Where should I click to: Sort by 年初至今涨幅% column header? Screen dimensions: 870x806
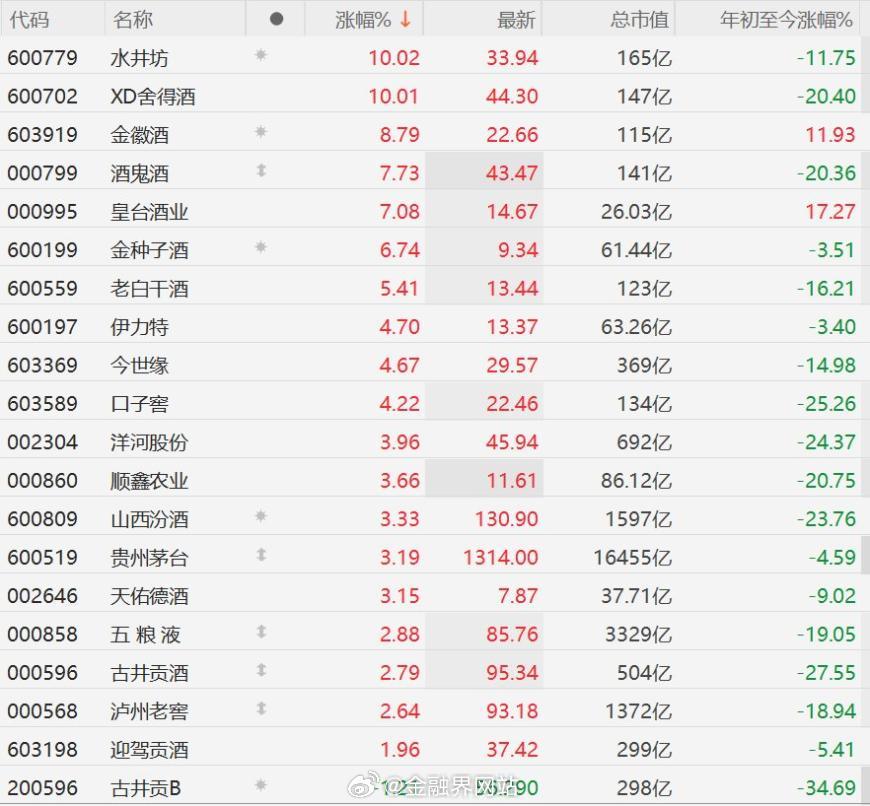(x=786, y=20)
